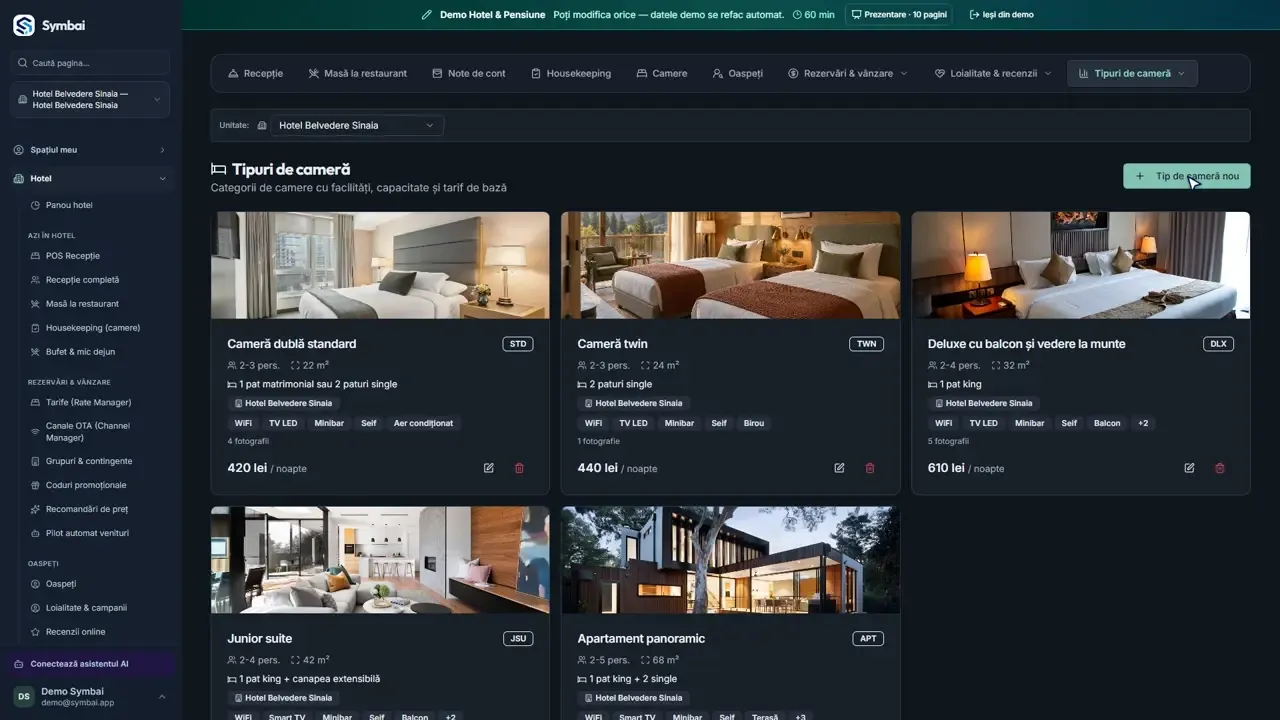This screenshot has width=1280, height=720.
Task: Edit the Deluxe cu balcon room type
Action: [1189, 468]
